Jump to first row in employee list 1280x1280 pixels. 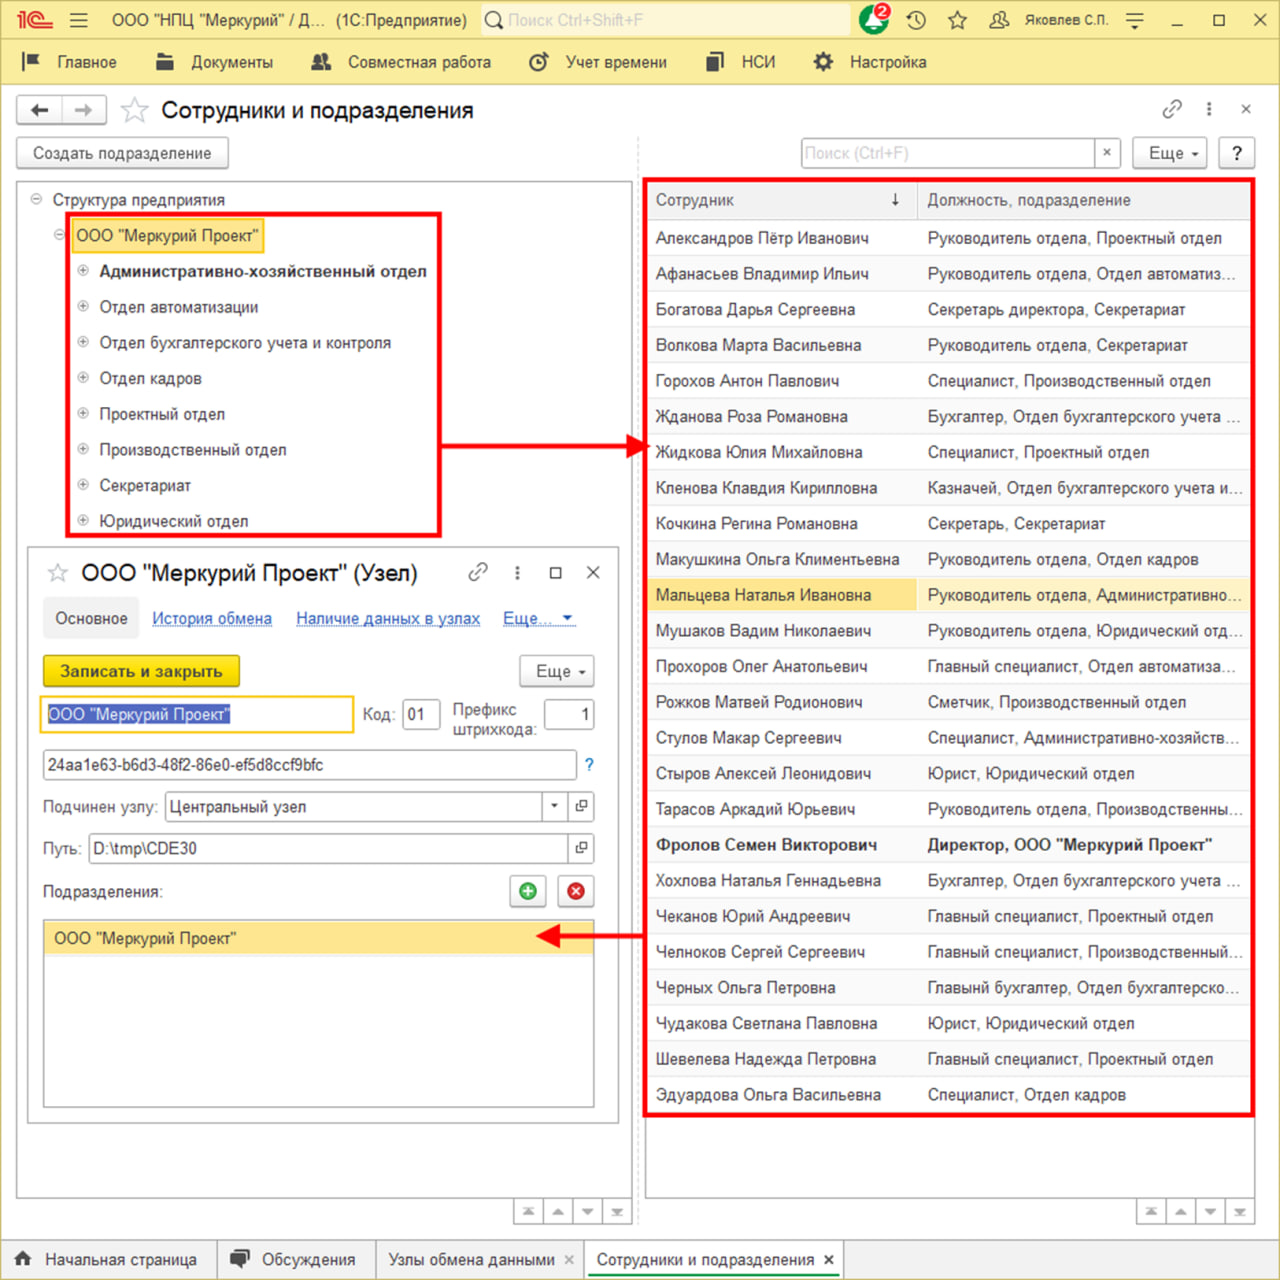pyautogui.click(x=1152, y=1211)
